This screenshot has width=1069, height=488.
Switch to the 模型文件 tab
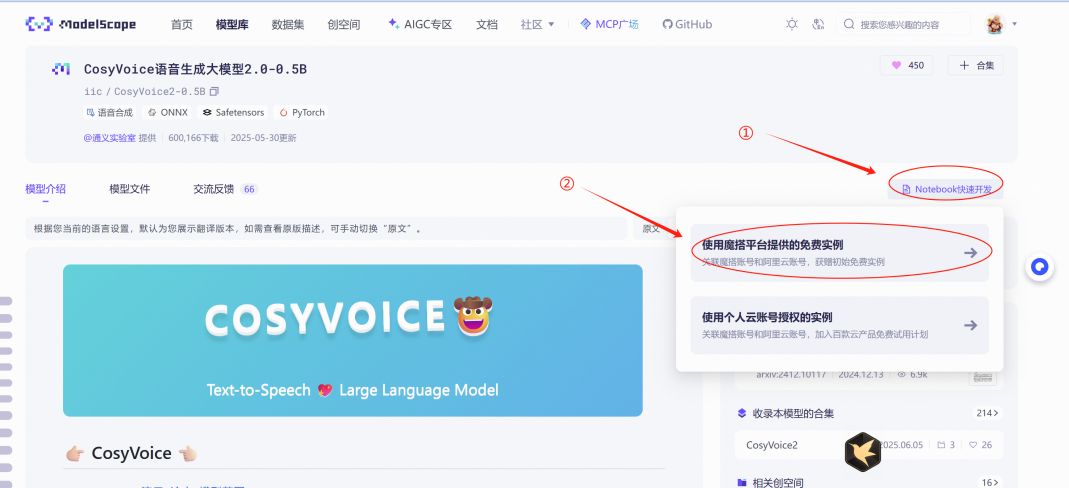coord(130,189)
